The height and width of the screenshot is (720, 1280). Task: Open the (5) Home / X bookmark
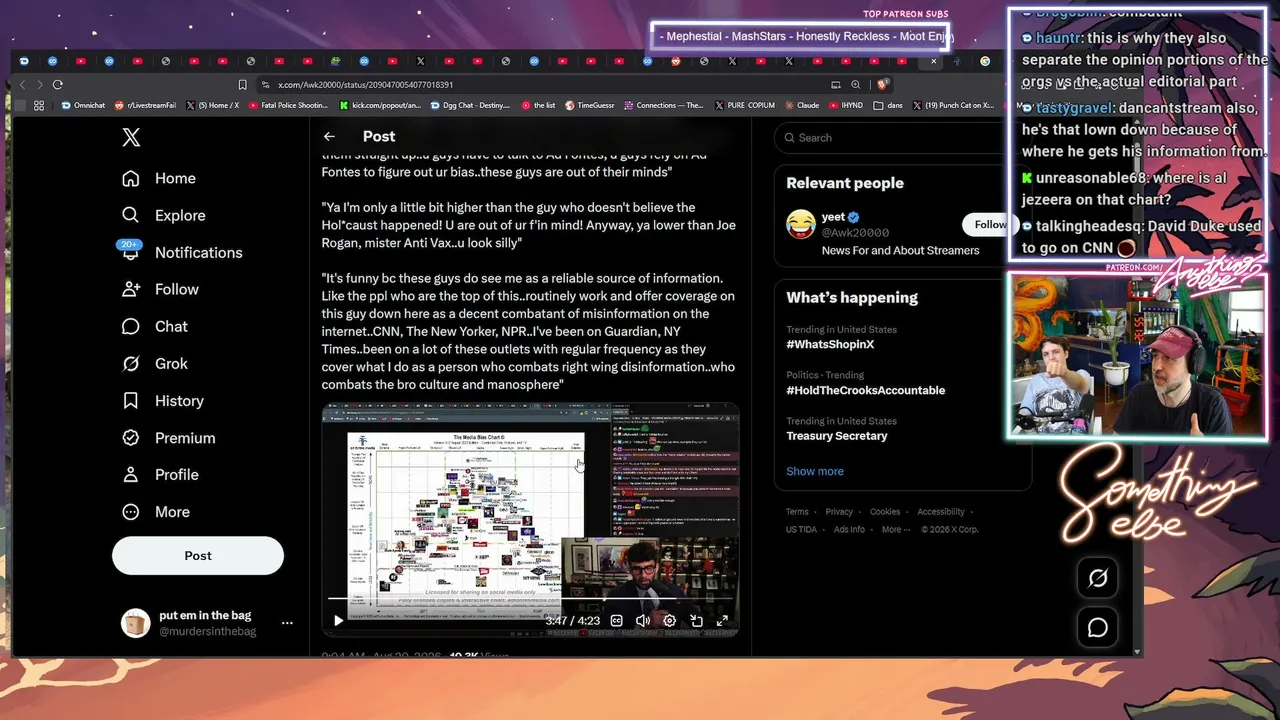point(213,105)
